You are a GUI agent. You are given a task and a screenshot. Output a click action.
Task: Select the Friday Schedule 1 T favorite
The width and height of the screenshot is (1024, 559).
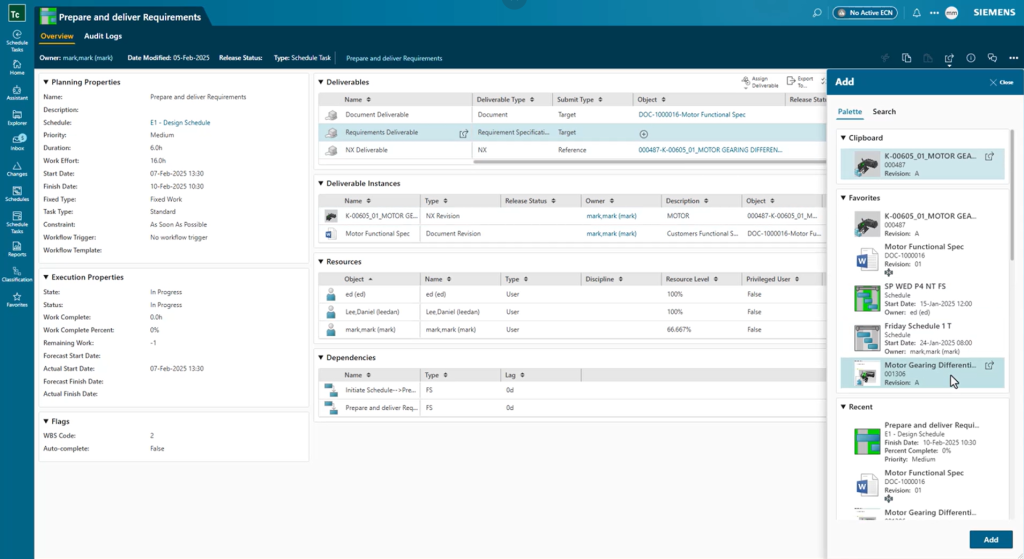point(922,338)
